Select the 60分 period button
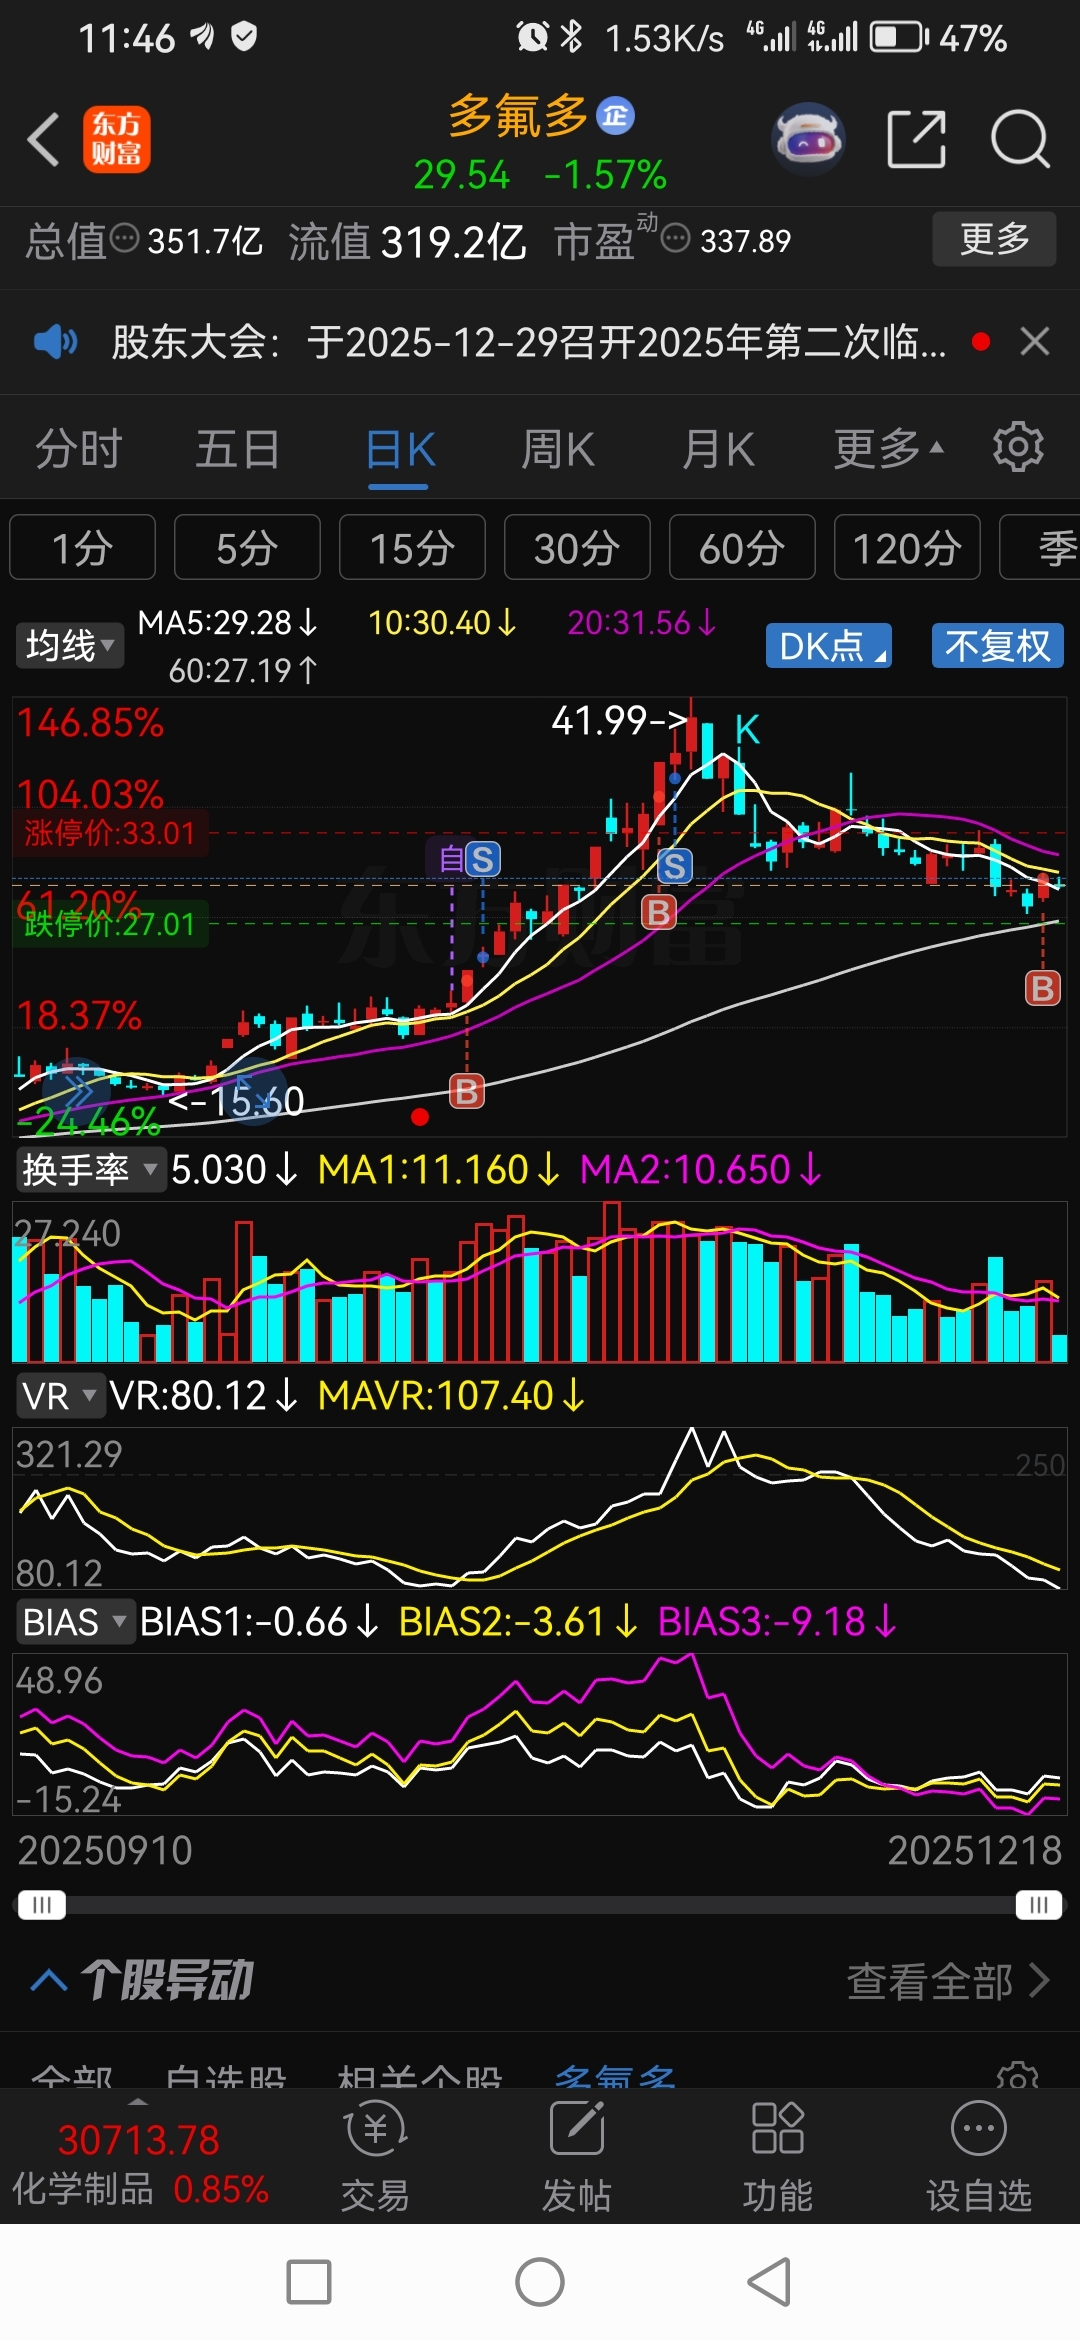Viewport: 1080px width, 2340px height. tap(742, 547)
